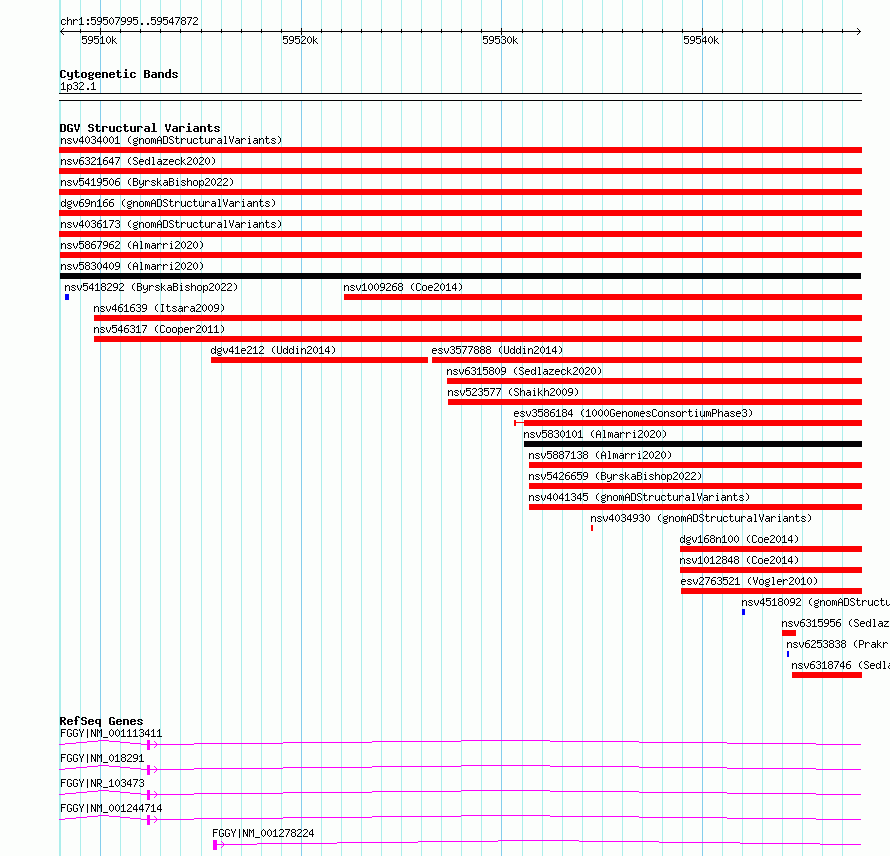Select the FGGY|NR_103473 transcript label
This screenshot has width=890, height=856.
coord(102,783)
